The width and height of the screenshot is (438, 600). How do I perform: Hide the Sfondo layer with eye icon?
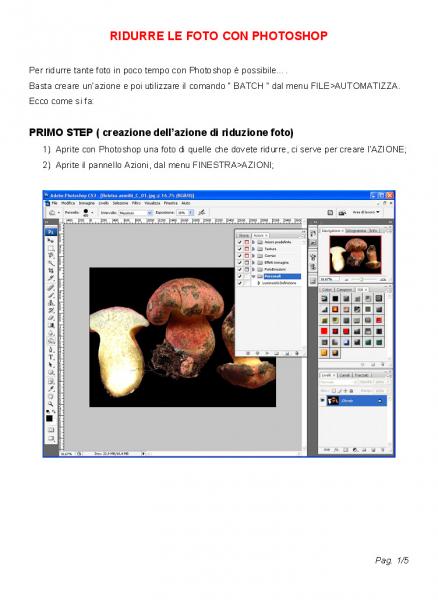(x=322, y=401)
